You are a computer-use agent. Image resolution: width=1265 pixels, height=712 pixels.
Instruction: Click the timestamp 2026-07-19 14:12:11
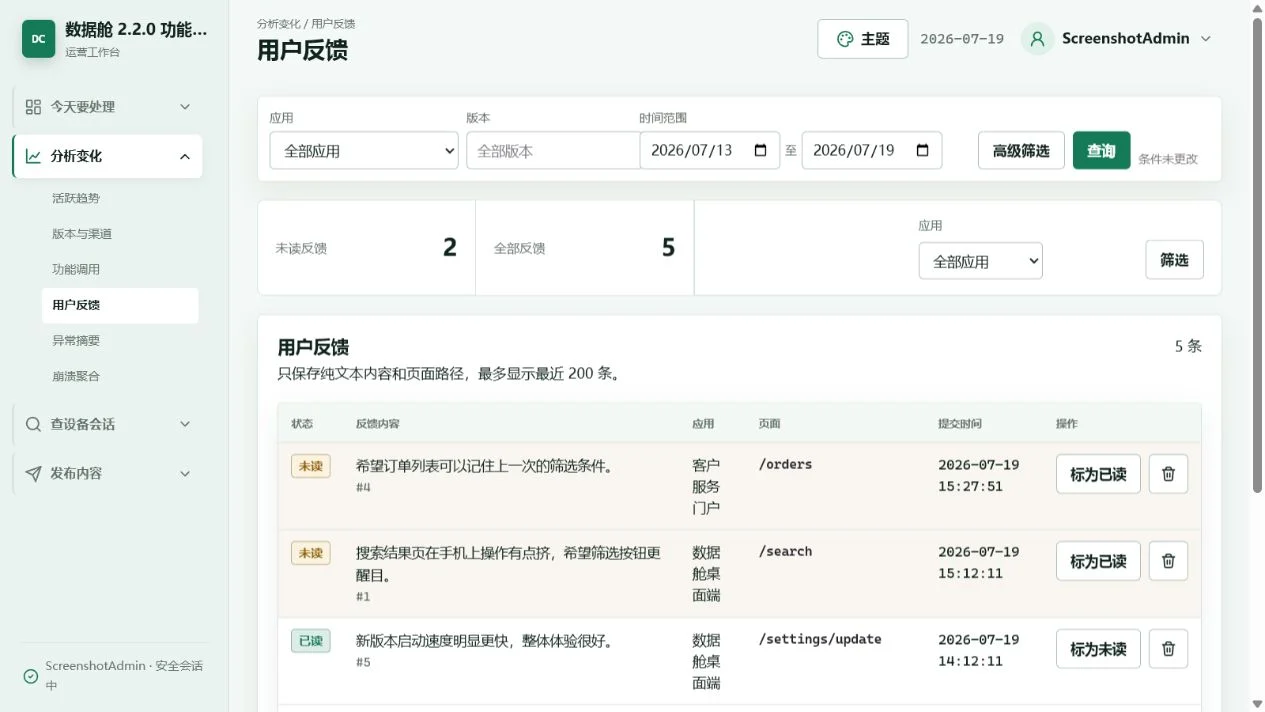click(x=978, y=650)
